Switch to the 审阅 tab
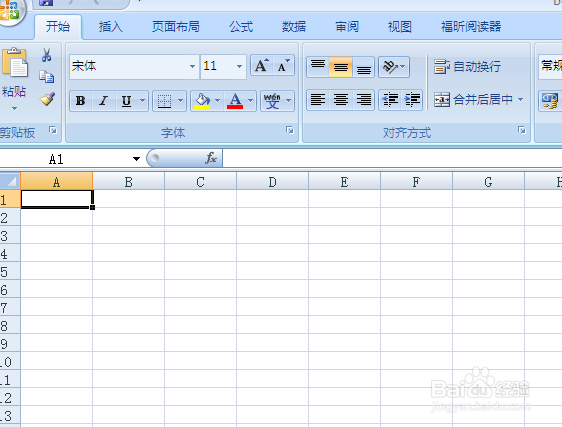The image size is (562, 427). (x=347, y=27)
